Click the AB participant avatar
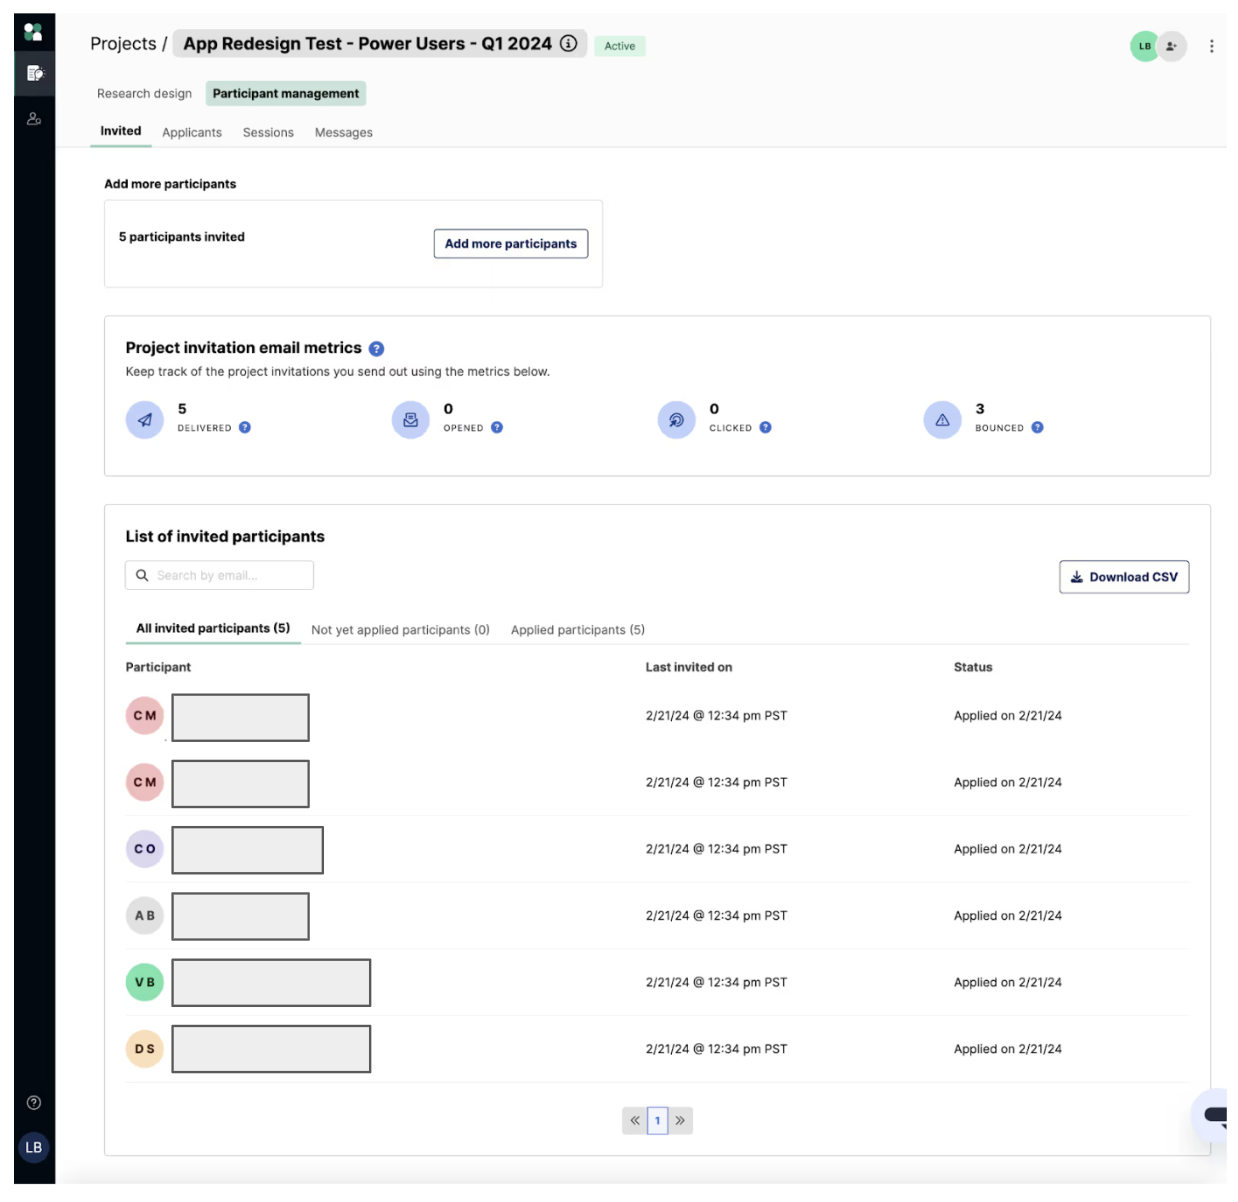 click(x=145, y=916)
